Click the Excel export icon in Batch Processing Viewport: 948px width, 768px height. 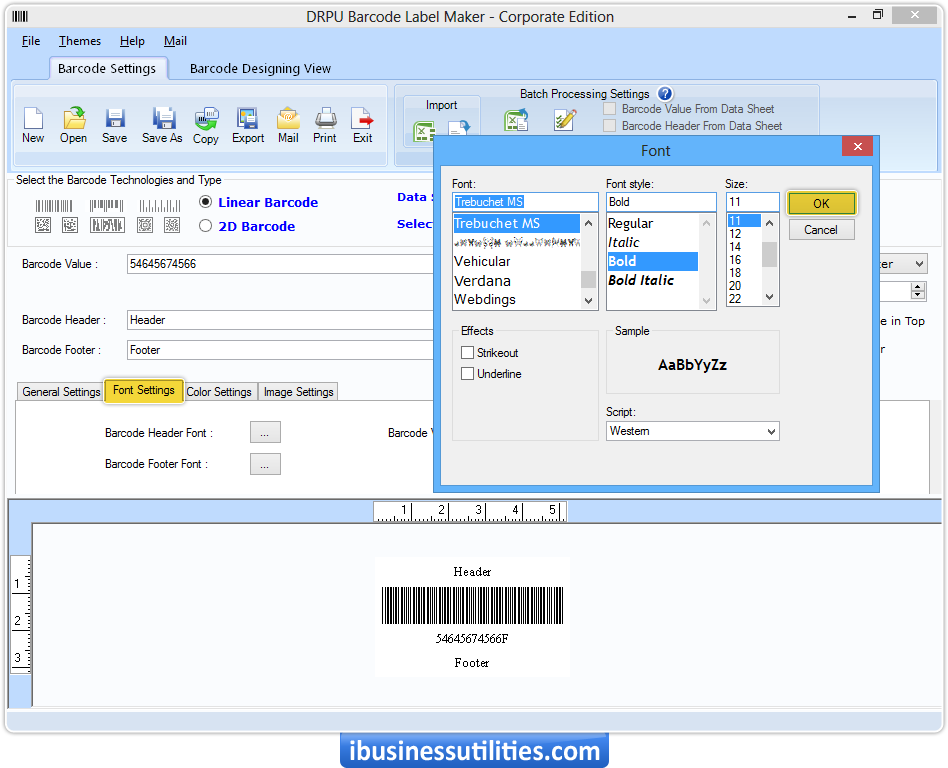[x=516, y=120]
